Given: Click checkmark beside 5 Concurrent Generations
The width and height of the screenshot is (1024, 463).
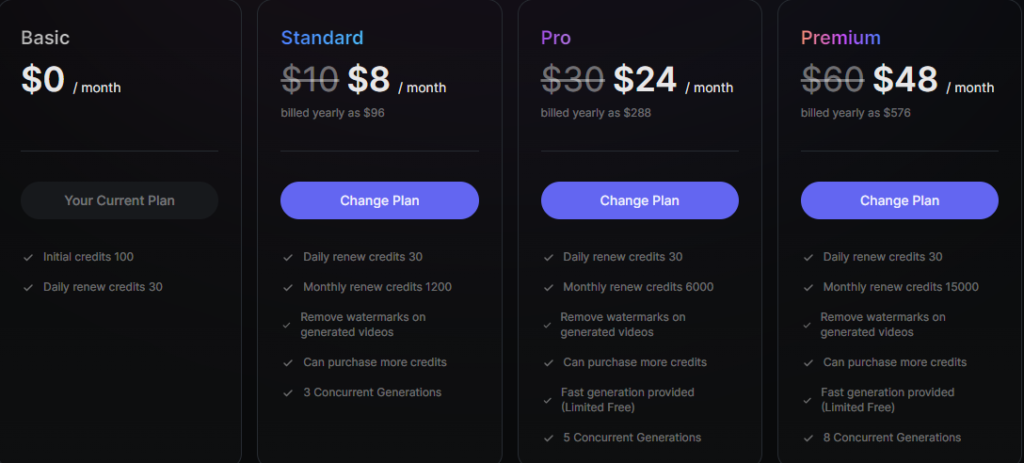Looking at the screenshot, I should [548, 438].
